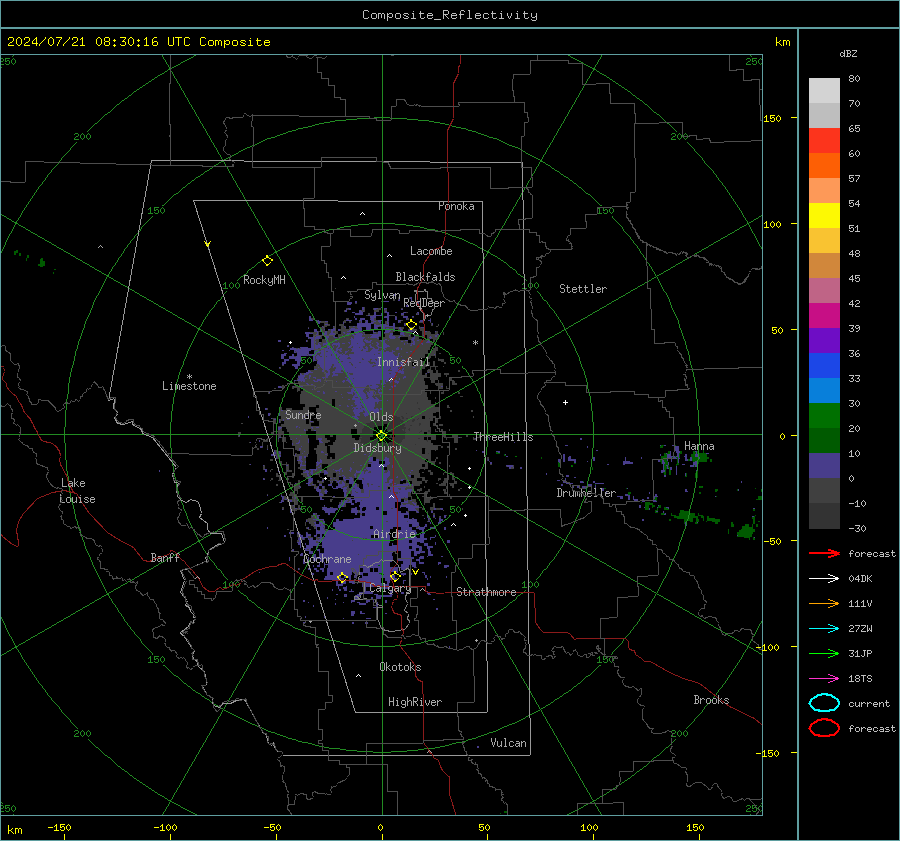Select the purple 10 dBZ color swatch
This screenshot has width=900, height=841.
[824, 466]
